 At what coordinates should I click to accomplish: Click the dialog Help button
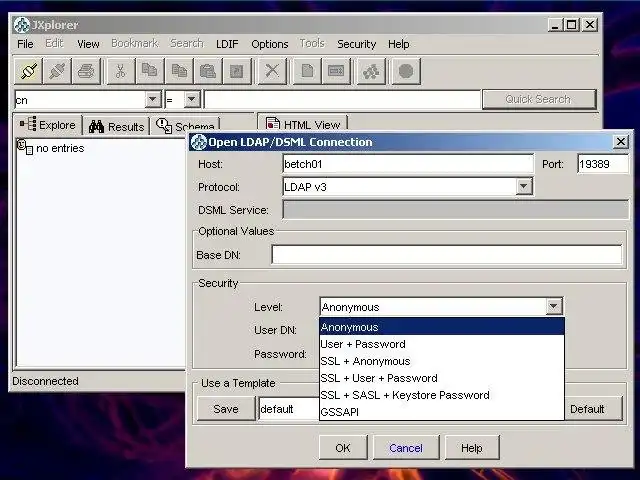[x=471, y=448]
